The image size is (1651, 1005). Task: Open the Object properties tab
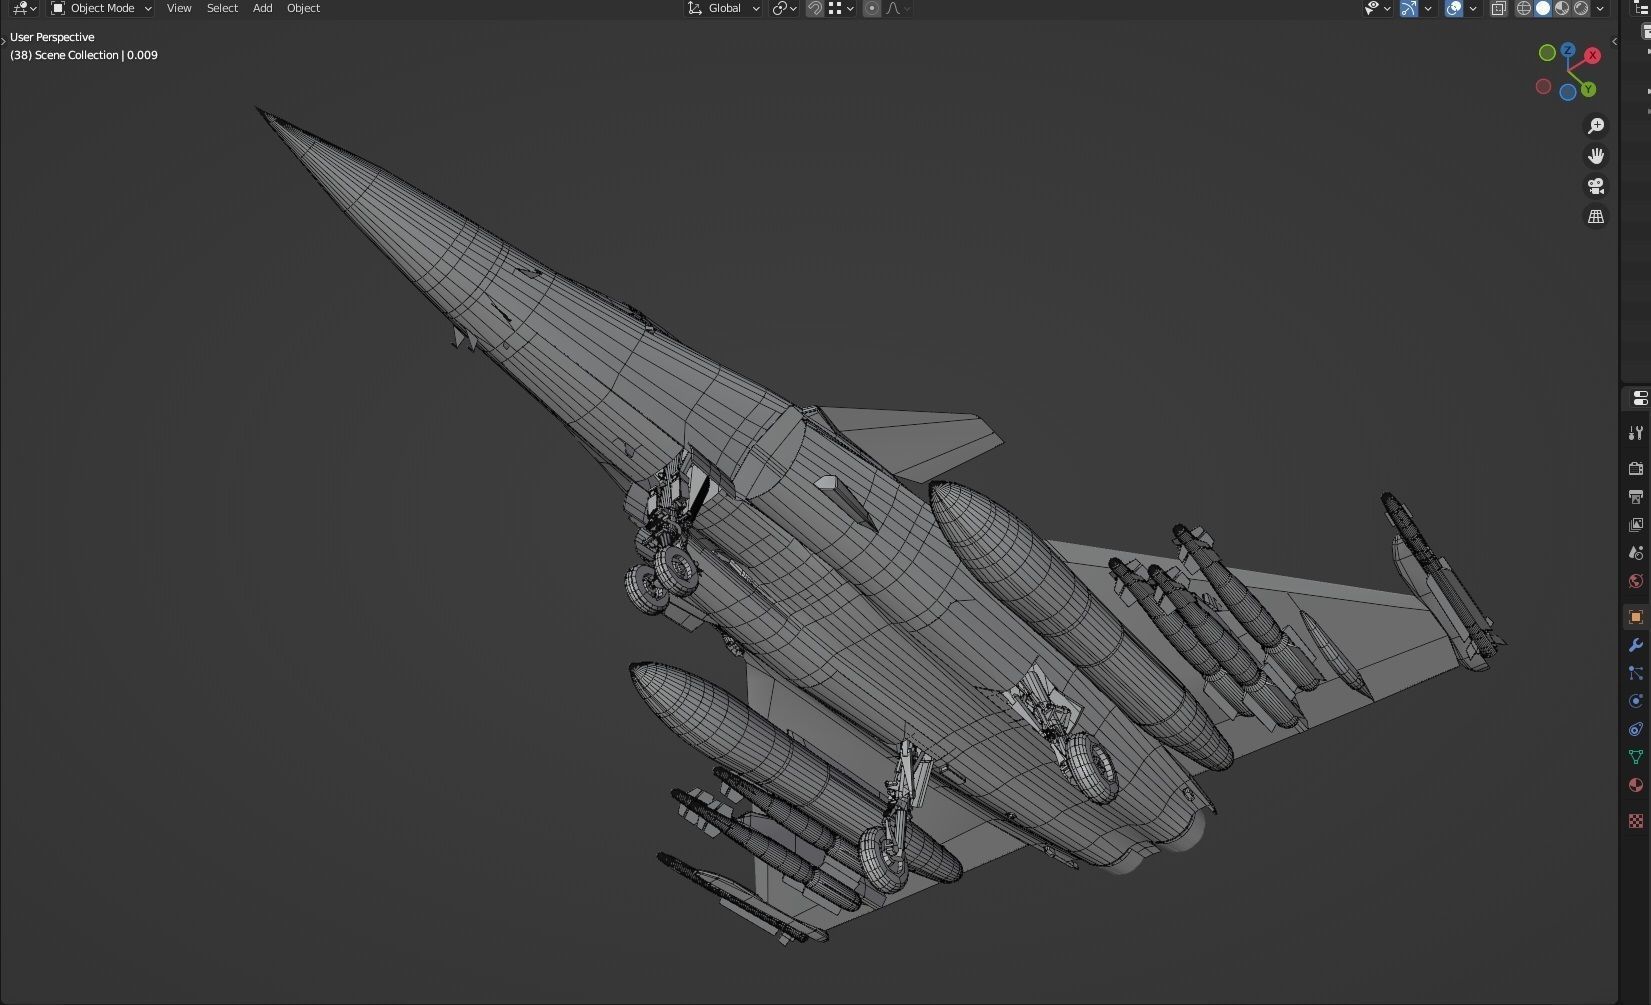1636,617
